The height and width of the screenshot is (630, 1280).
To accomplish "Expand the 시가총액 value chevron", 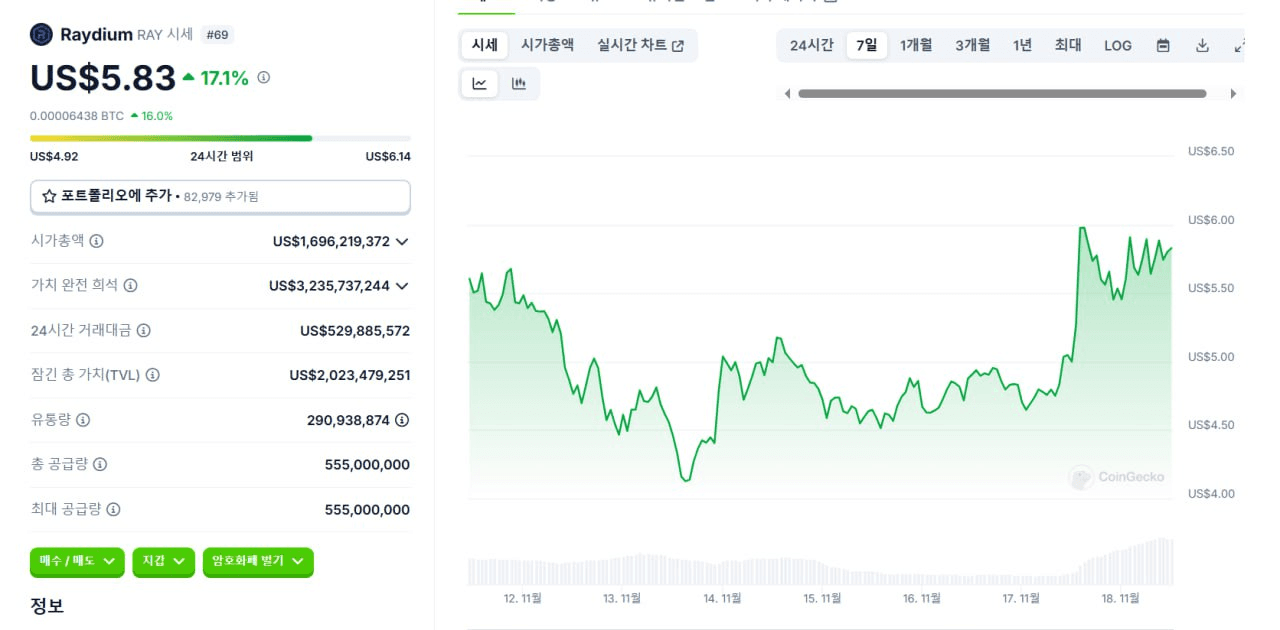I will tap(402, 241).
